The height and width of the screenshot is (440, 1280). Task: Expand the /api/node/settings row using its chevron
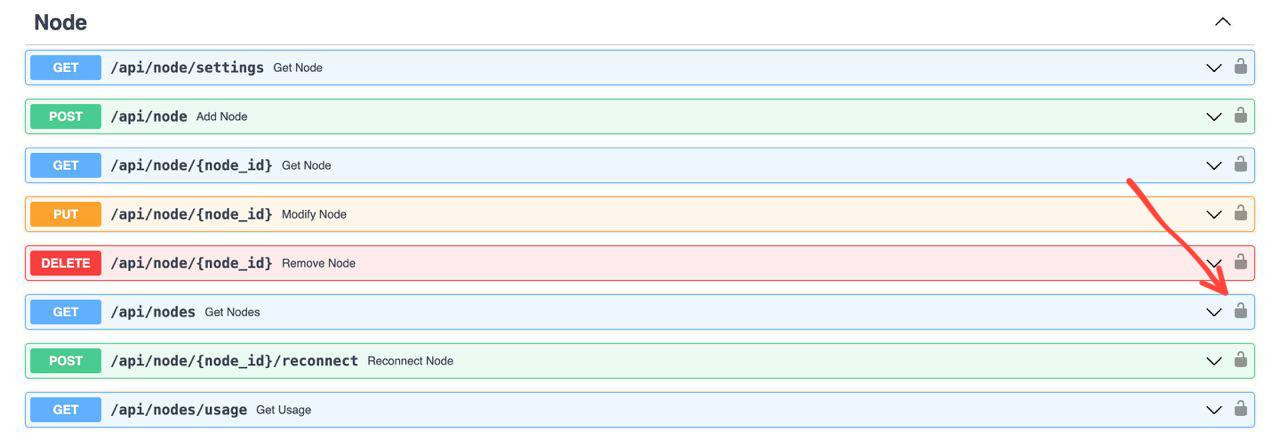pyautogui.click(x=1213, y=68)
